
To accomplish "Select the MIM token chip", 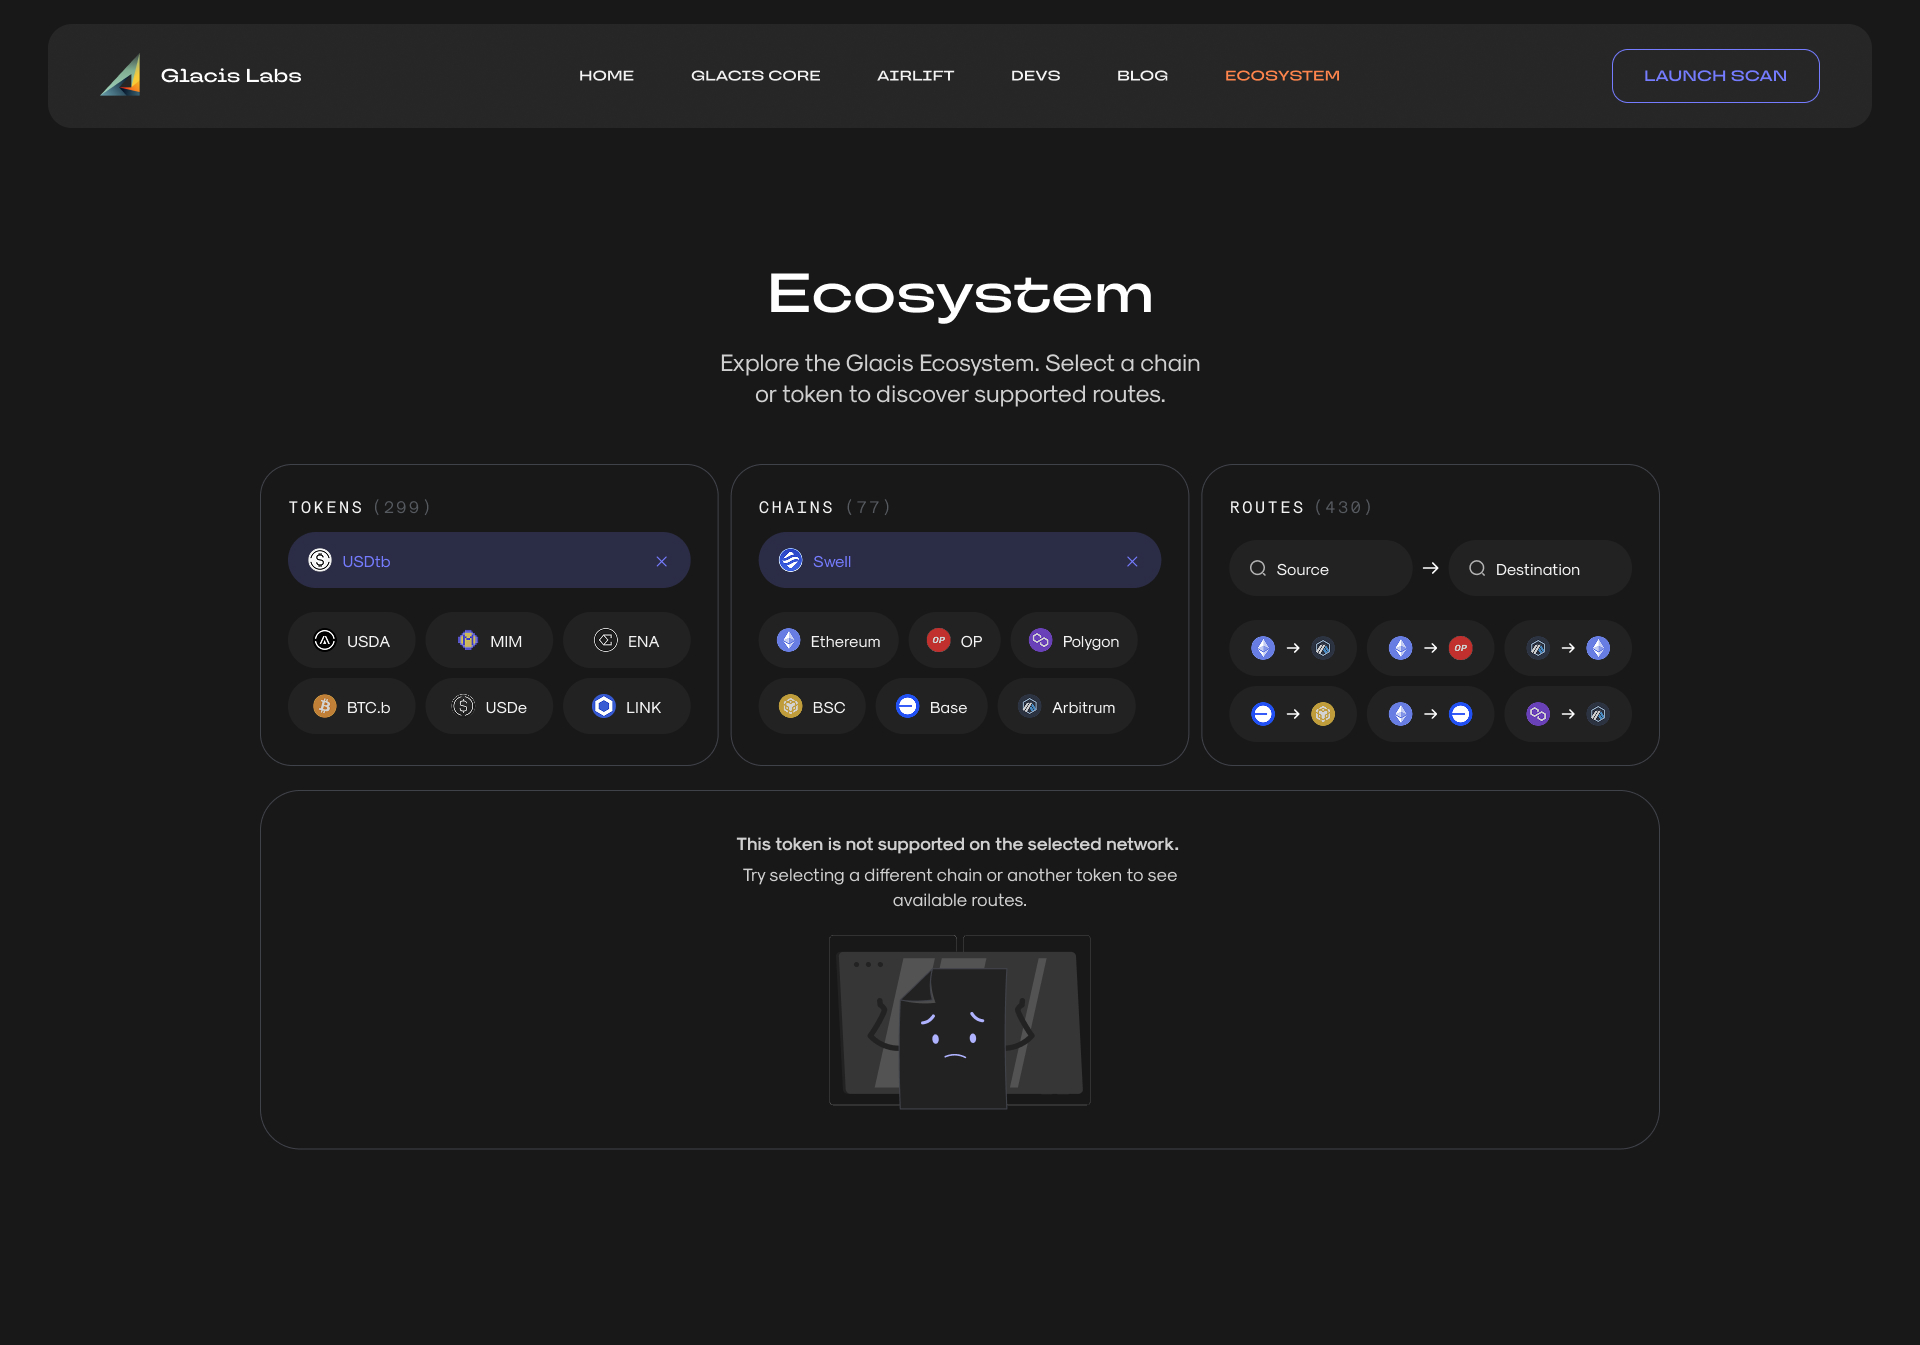I will [489, 641].
